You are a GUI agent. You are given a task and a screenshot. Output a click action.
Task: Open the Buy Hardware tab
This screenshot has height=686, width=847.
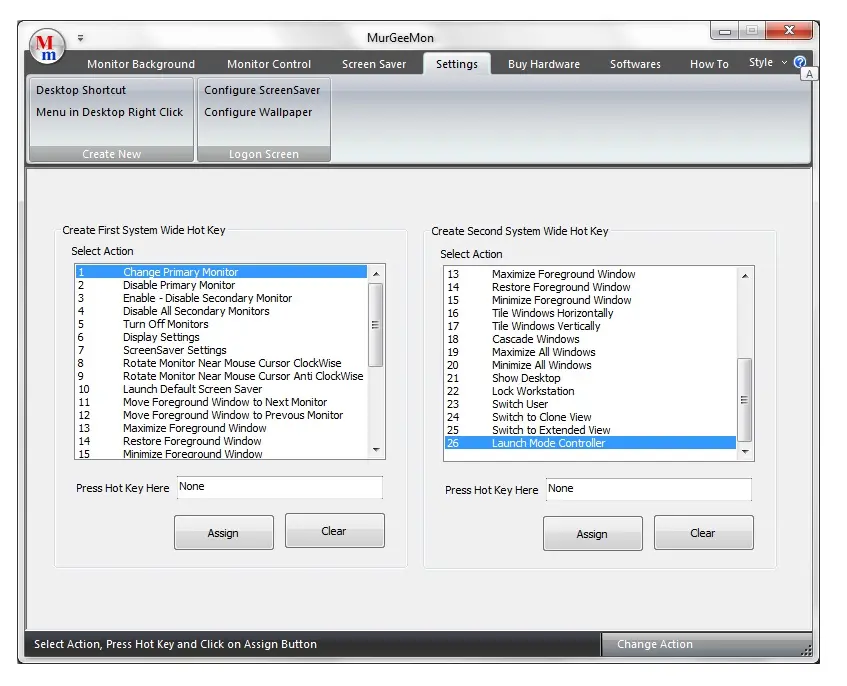pos(543,64)
